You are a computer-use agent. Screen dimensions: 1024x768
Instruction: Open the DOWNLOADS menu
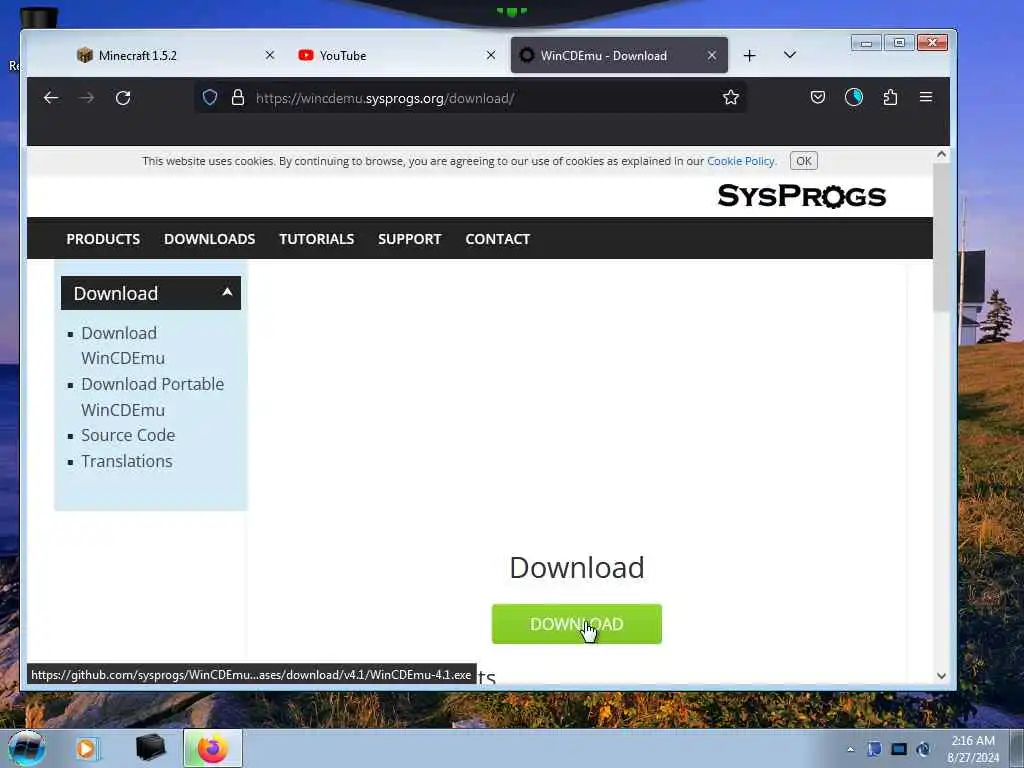[210, 239]
